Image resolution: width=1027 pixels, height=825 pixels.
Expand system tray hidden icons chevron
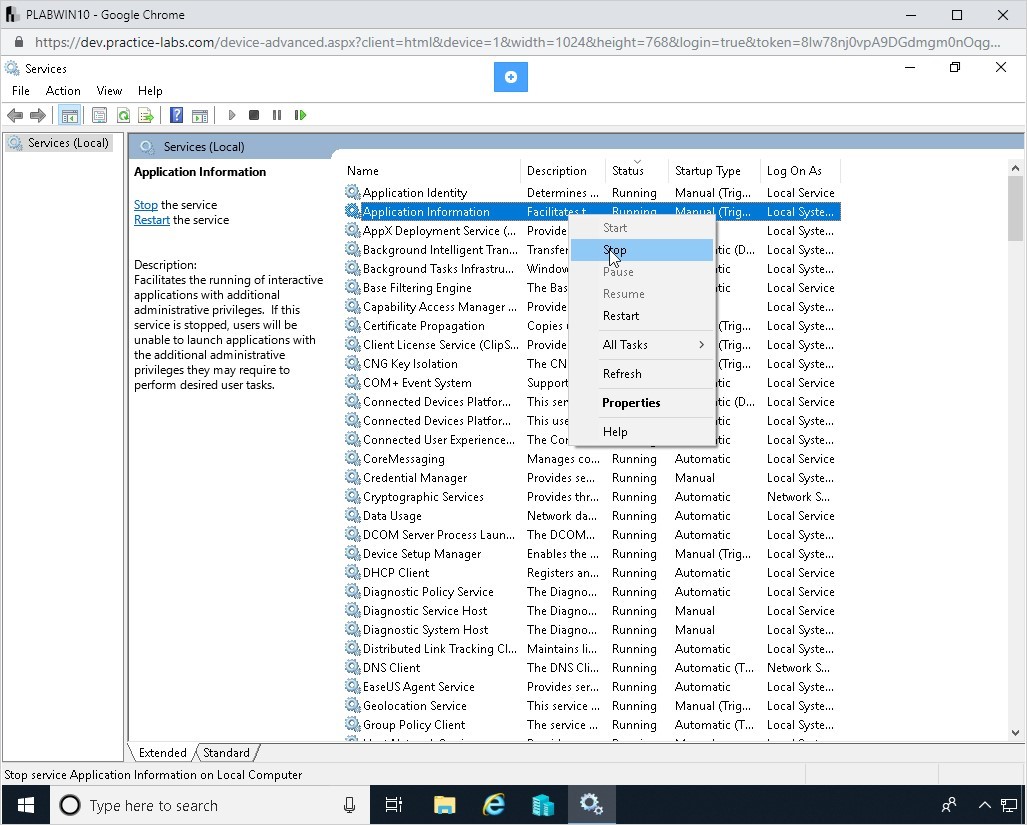984,805
